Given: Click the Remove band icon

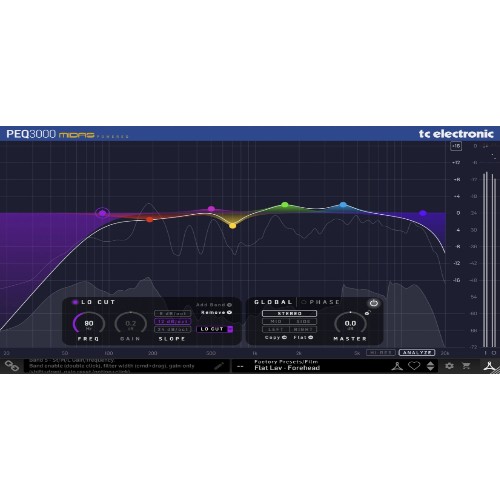Looking at the screenshot, I should [229, 312].
